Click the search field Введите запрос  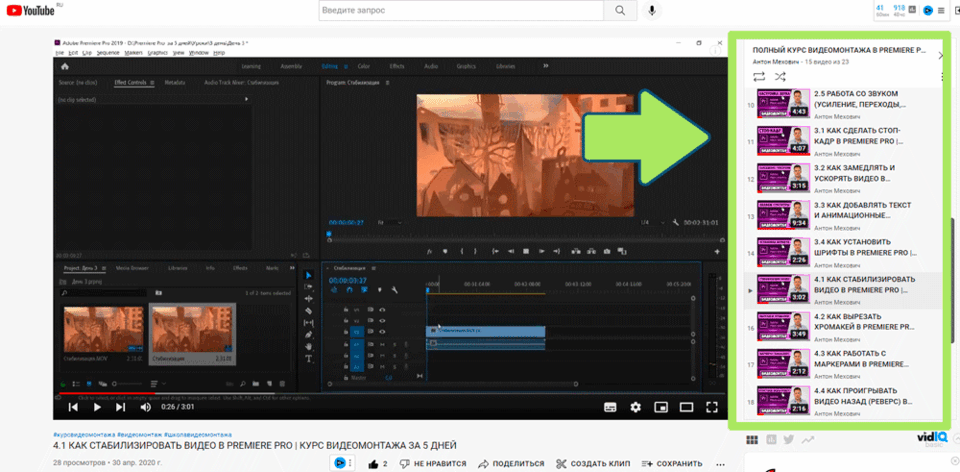point(461,10)
